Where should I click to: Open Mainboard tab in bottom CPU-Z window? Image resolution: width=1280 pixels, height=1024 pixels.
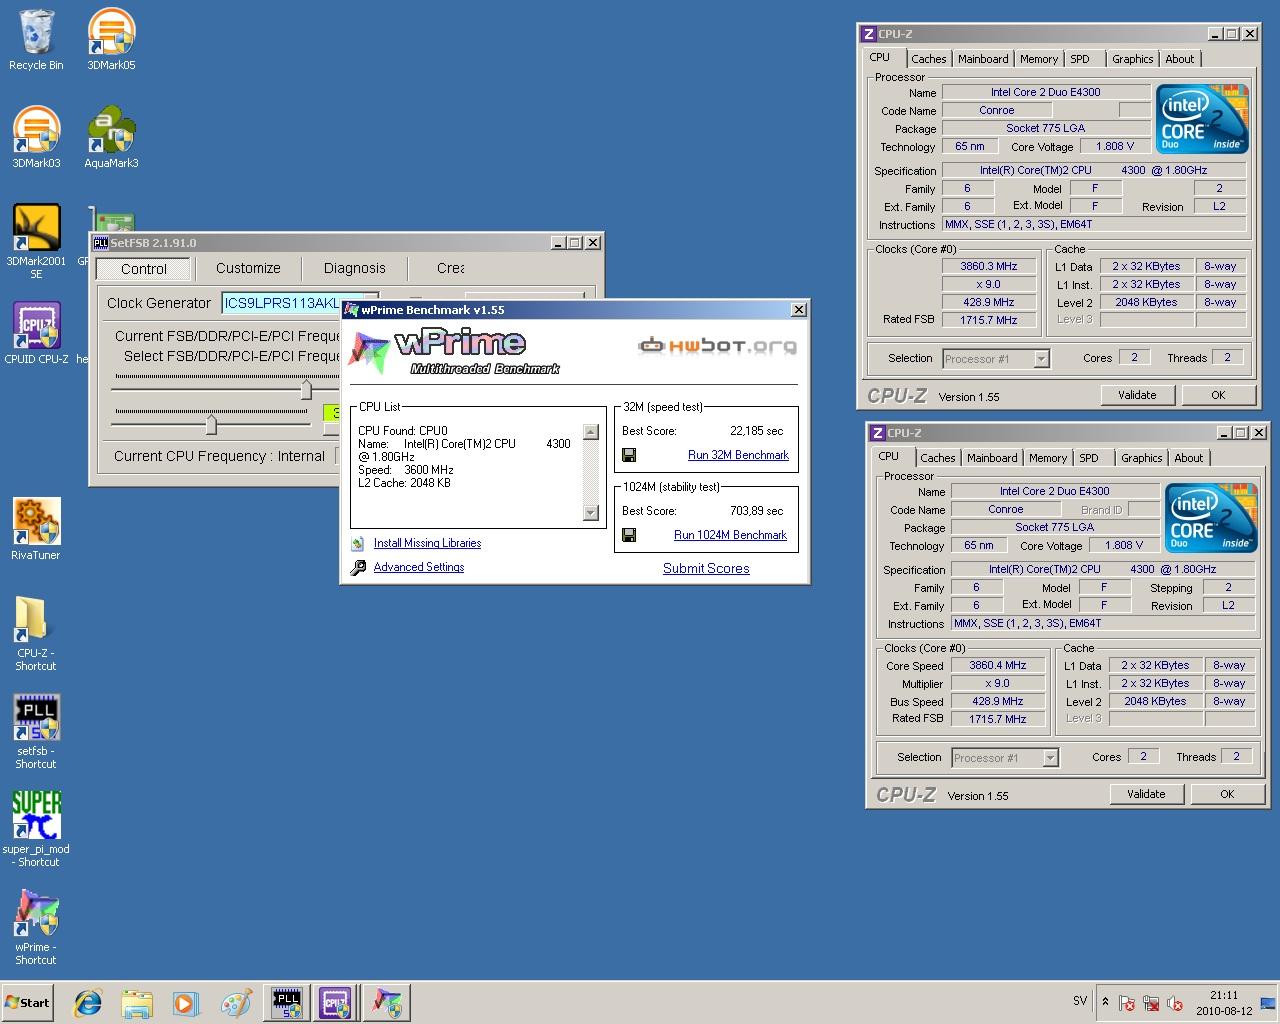click(992, 458)
